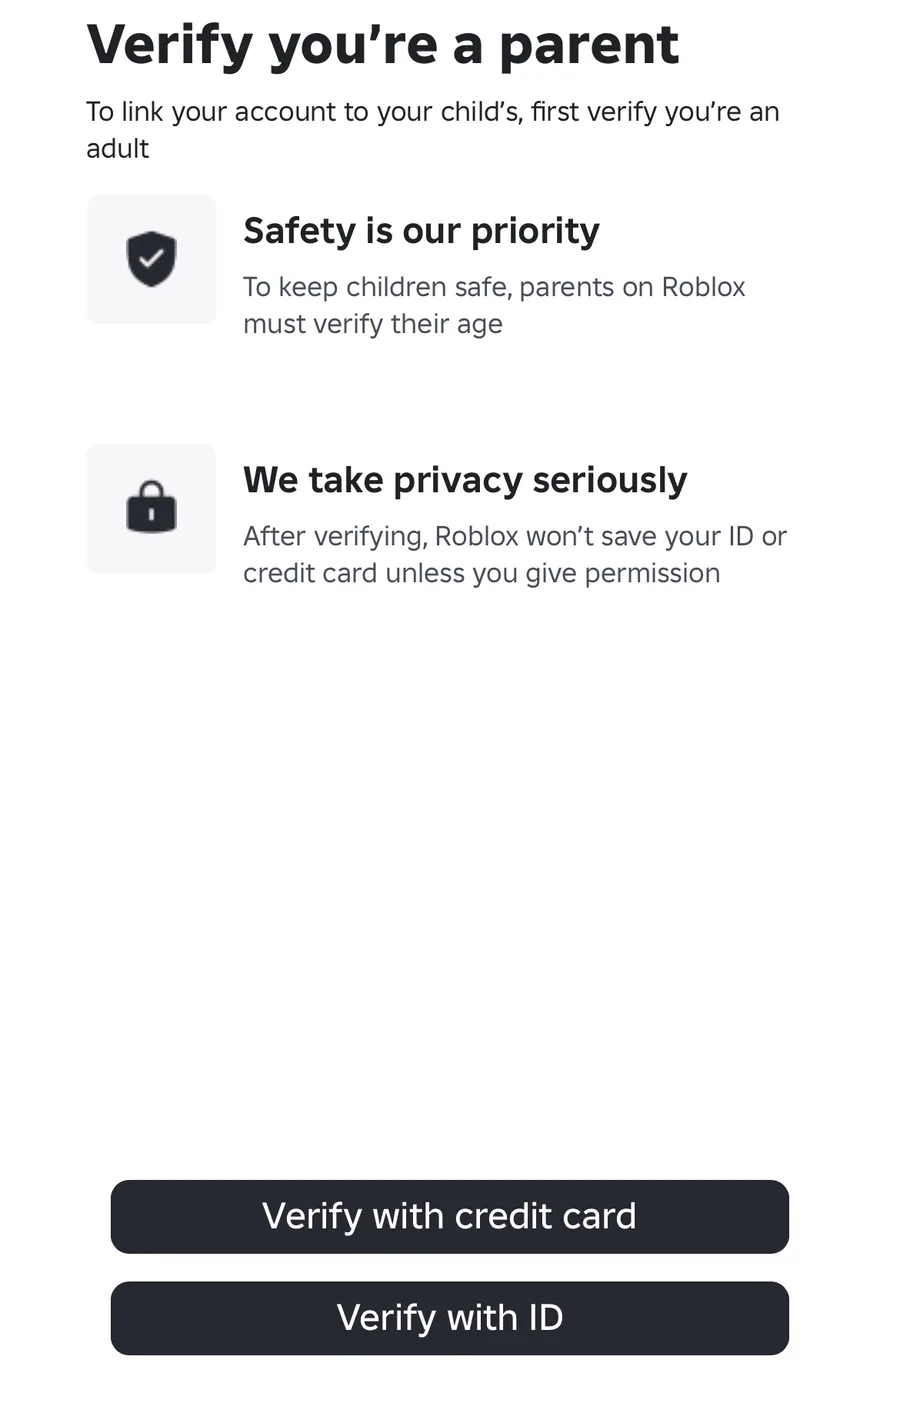Screen dimensions: 900x1423
Task: Click the "To link your account" subtitle text
Action: pos(432,112)
